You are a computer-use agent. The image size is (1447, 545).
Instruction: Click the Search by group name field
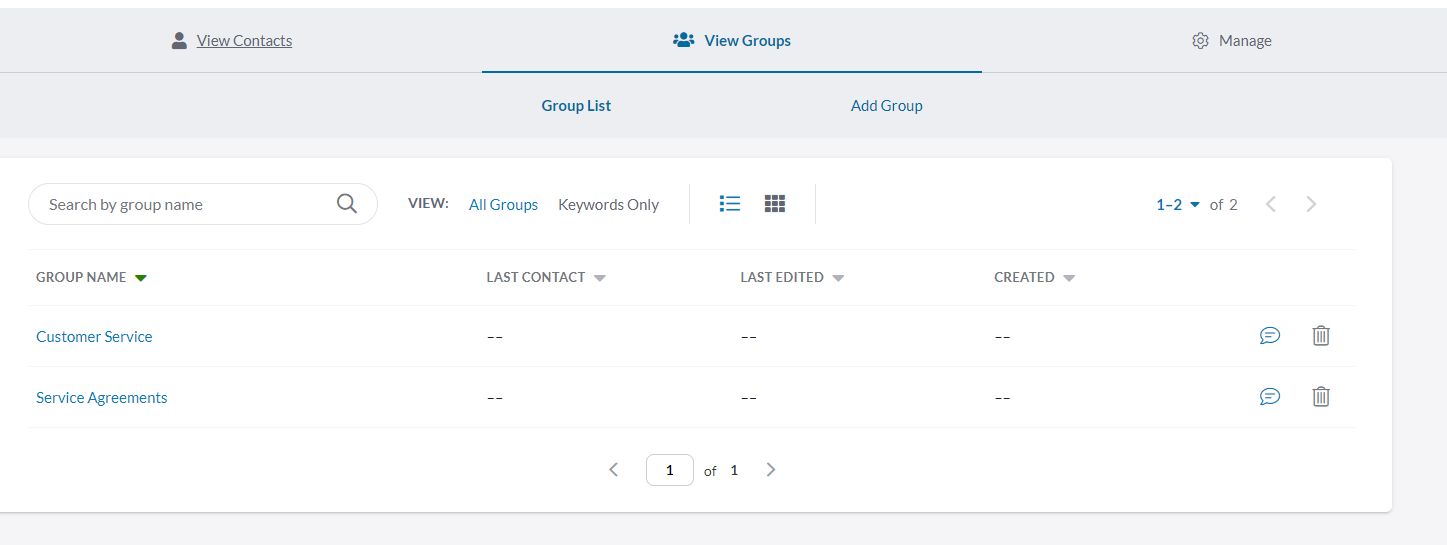[185, 204]
